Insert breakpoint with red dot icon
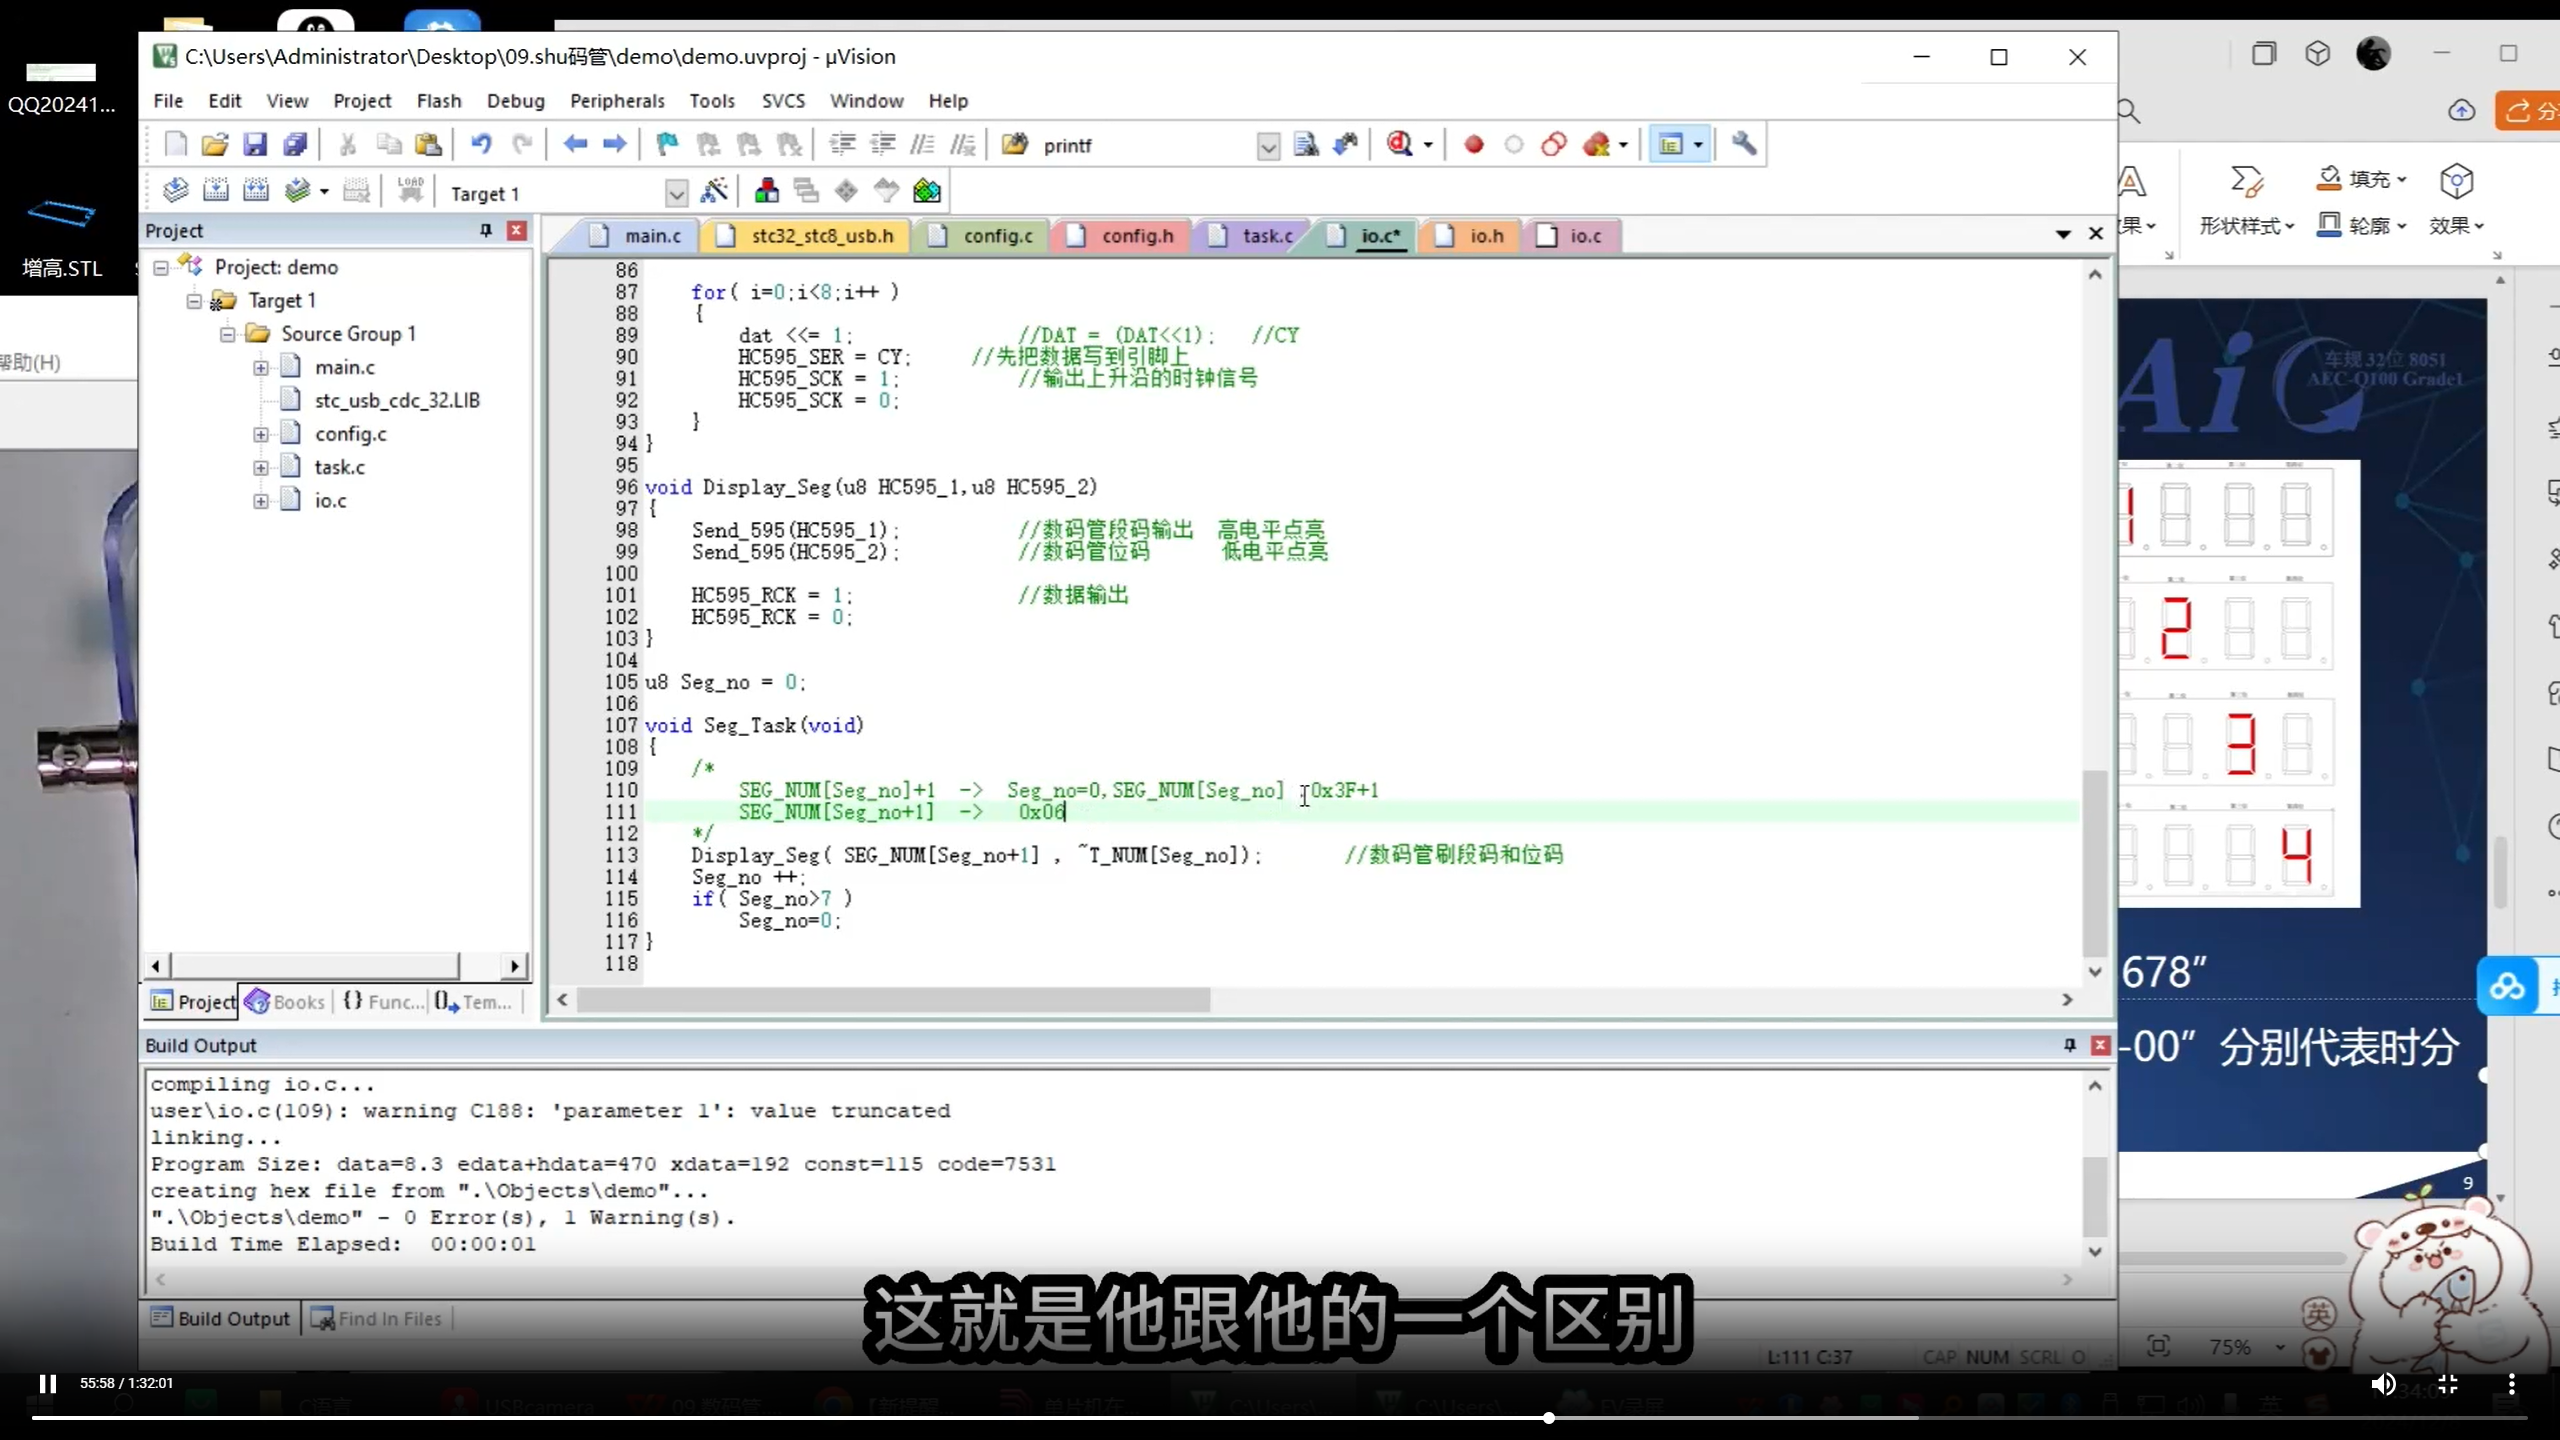This screenshot has height=1440, width=2560. tap(1473, 145)
